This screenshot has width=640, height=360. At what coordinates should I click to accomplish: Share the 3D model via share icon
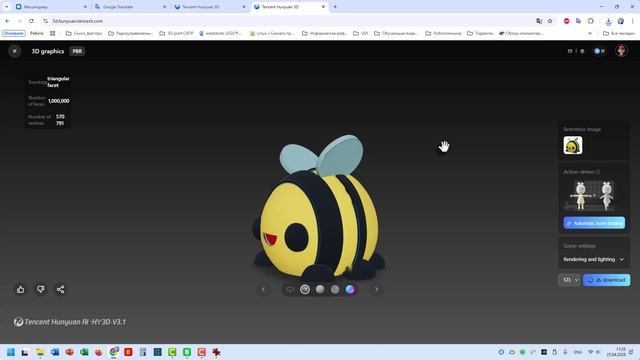(x=60, y=289)
